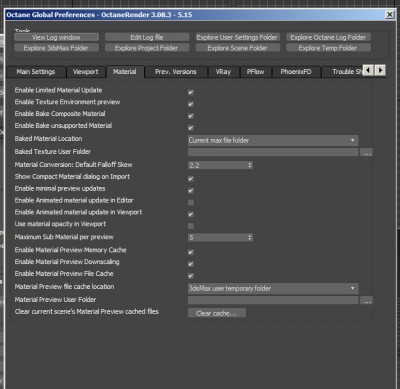Close the Octane Global Preferences dialog
This screenshot has height=389, width=400.
(389, 15)
